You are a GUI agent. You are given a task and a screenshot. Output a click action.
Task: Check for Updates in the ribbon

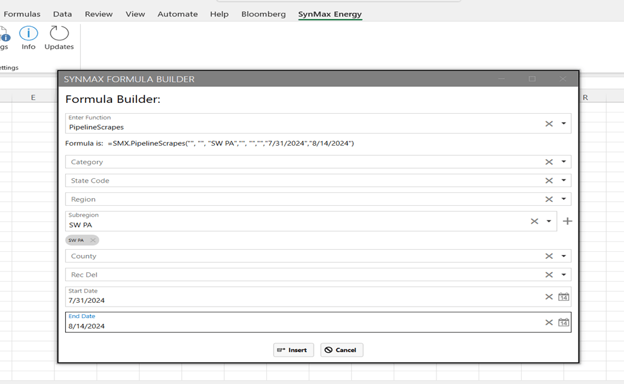click(59, 38)
